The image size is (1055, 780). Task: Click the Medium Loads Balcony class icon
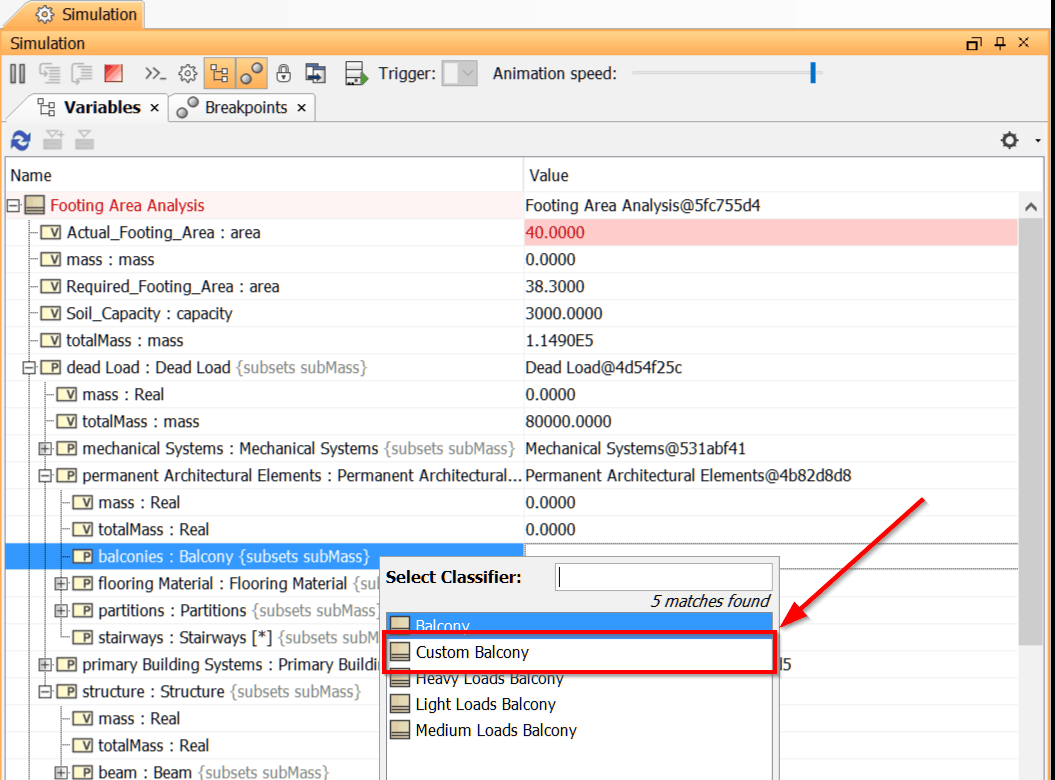click(400, 730)
